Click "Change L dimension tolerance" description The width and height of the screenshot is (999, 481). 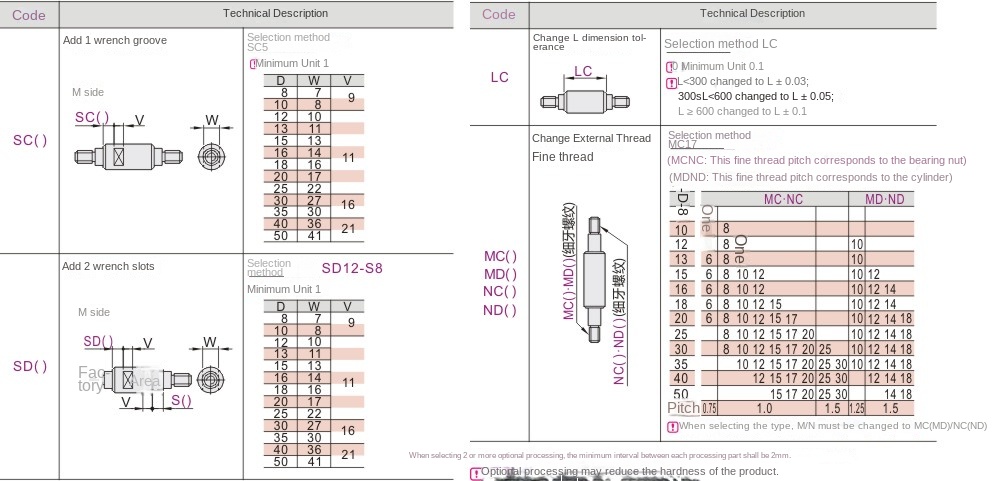click(x=589, y=42)
